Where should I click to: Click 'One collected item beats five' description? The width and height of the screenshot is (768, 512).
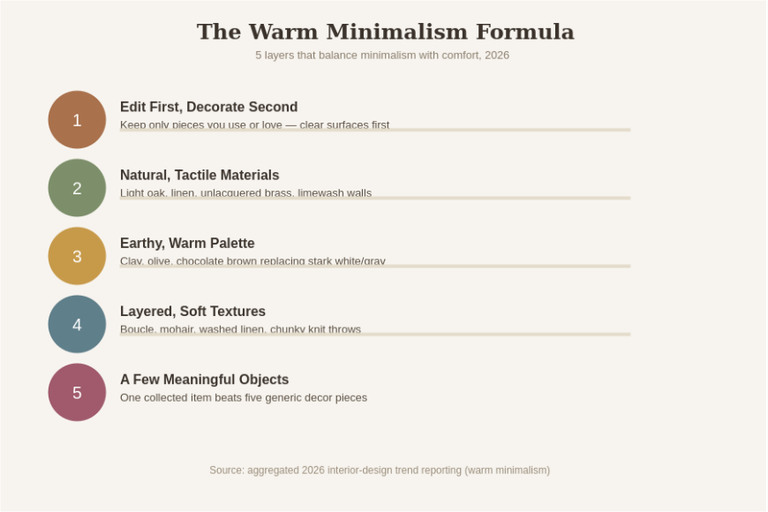click(243, 397)
